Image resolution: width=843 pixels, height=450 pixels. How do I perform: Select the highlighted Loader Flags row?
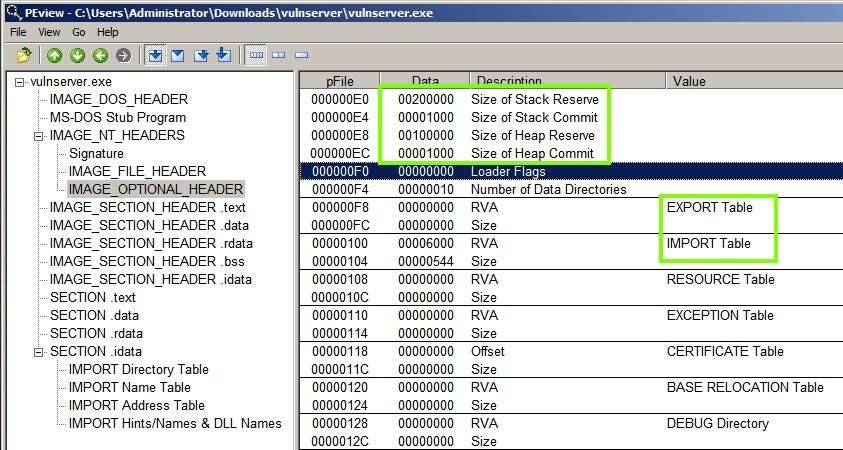coord(571,172)
